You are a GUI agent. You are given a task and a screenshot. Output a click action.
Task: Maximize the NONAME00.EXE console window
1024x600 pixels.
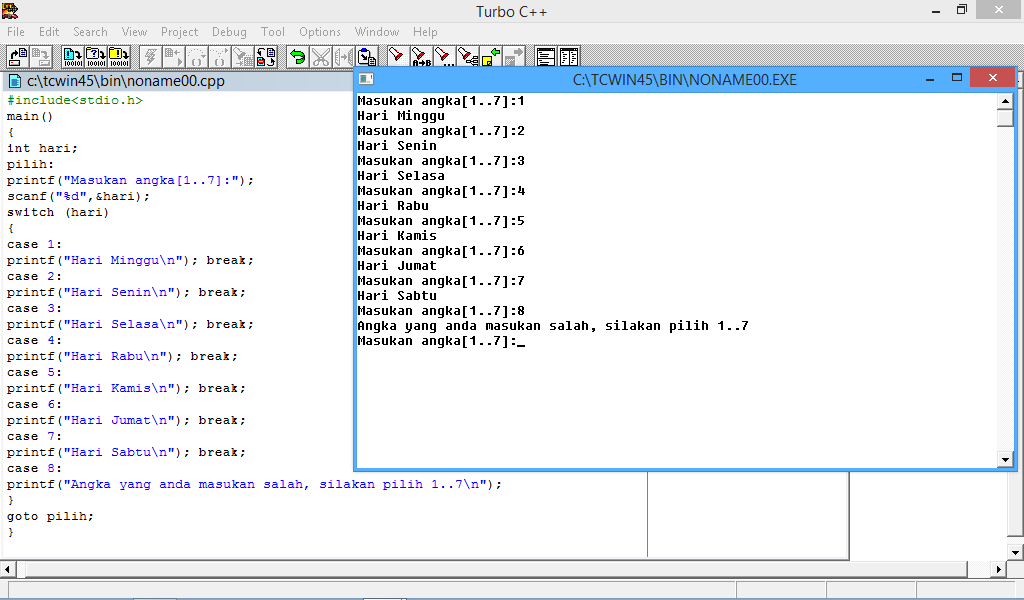[957, 78]
